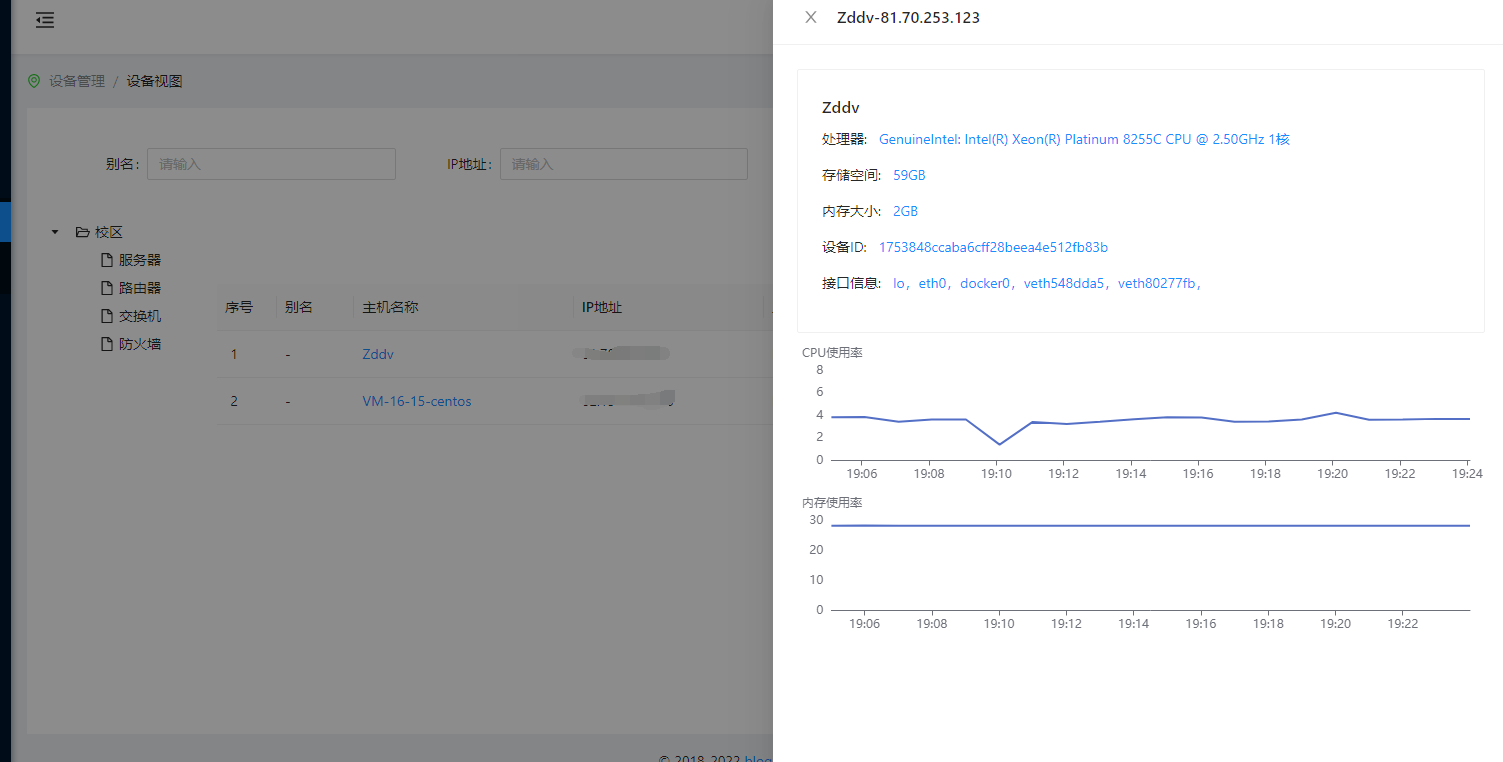The height and width of the screenshot is (762, 1503).
Task: Select the 校区 tree label
Action: 109,232
